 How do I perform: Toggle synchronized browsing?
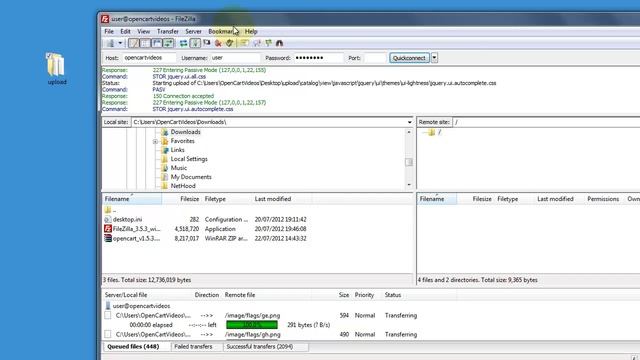(x=268, y=43)
